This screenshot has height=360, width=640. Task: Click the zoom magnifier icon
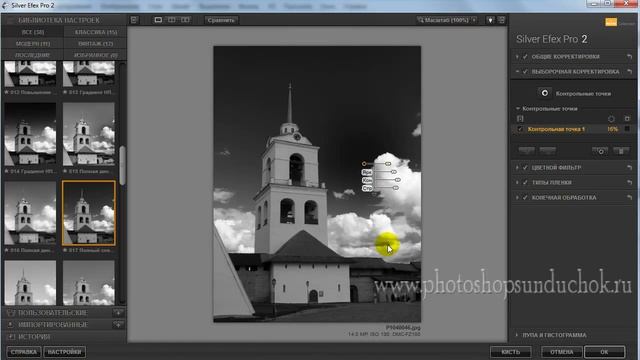pyautogui.click(x=420, y=20)
